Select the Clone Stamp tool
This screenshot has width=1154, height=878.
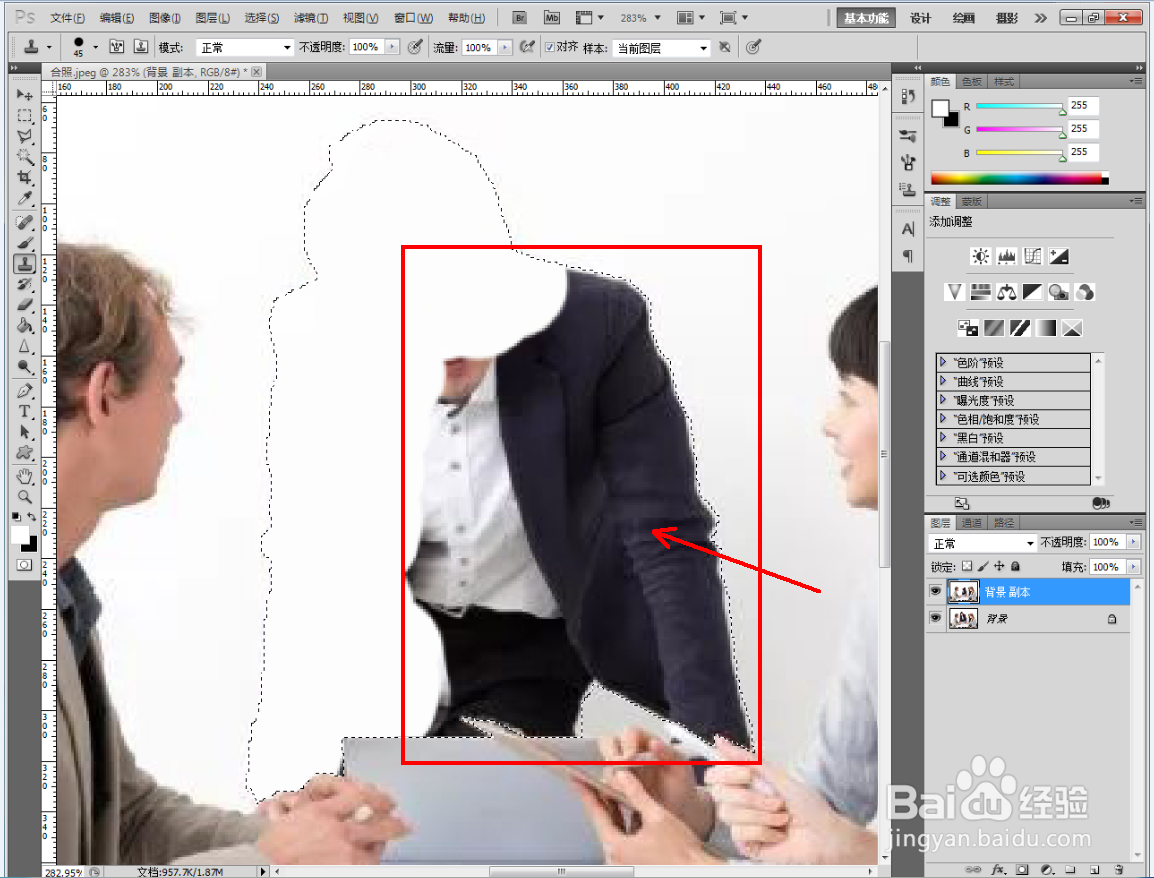pos(24,263)
